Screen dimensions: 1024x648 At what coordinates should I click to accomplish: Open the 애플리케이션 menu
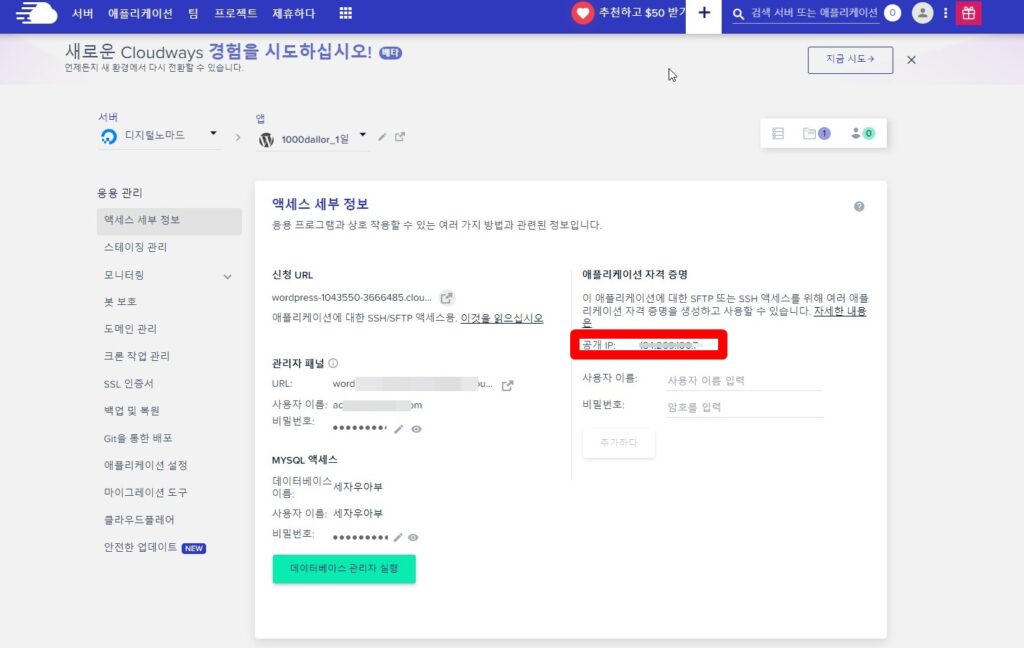[140, 13]
